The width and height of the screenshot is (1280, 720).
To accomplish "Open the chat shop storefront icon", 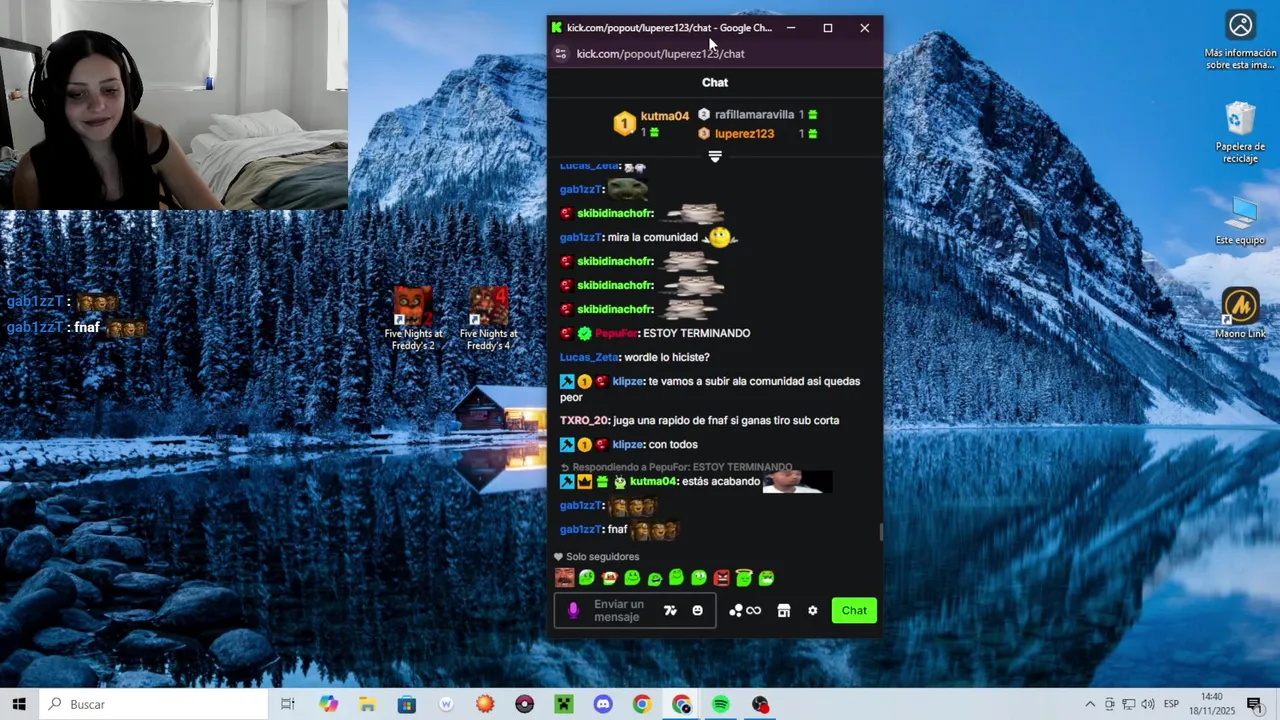I will (x=784, y=610).
